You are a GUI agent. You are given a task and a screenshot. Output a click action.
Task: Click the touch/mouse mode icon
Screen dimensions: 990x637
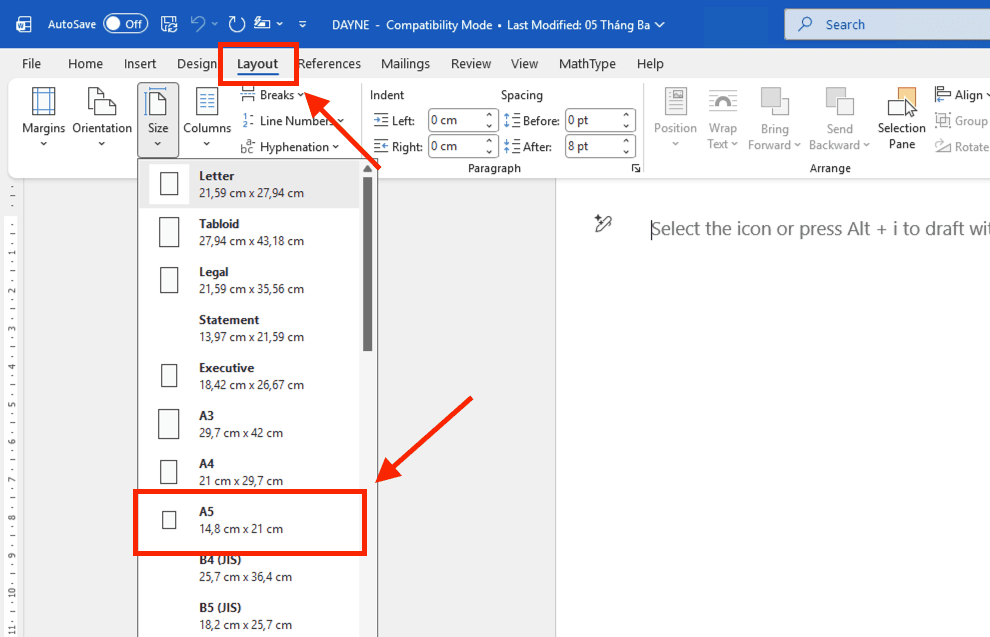(x=261, y=24)
